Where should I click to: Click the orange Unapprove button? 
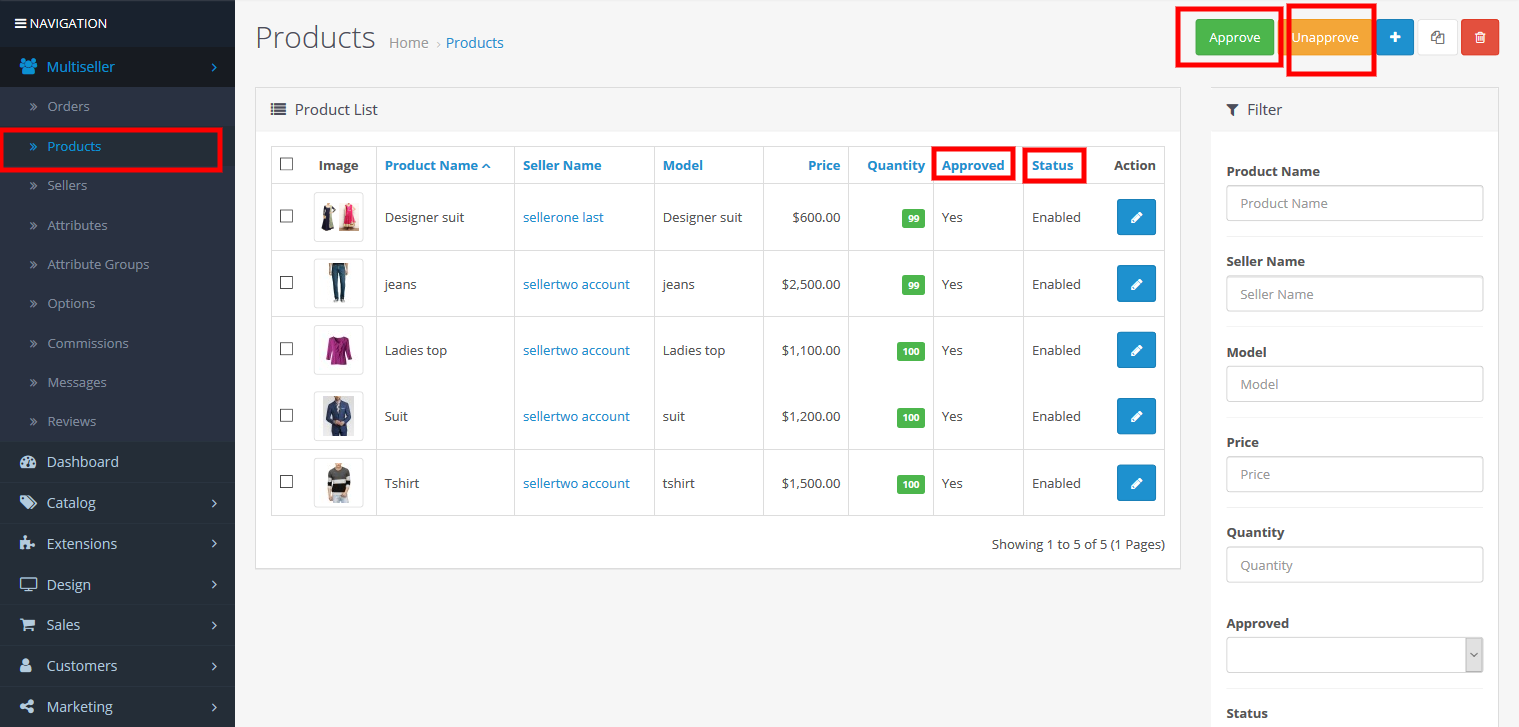pos(1325,38)
